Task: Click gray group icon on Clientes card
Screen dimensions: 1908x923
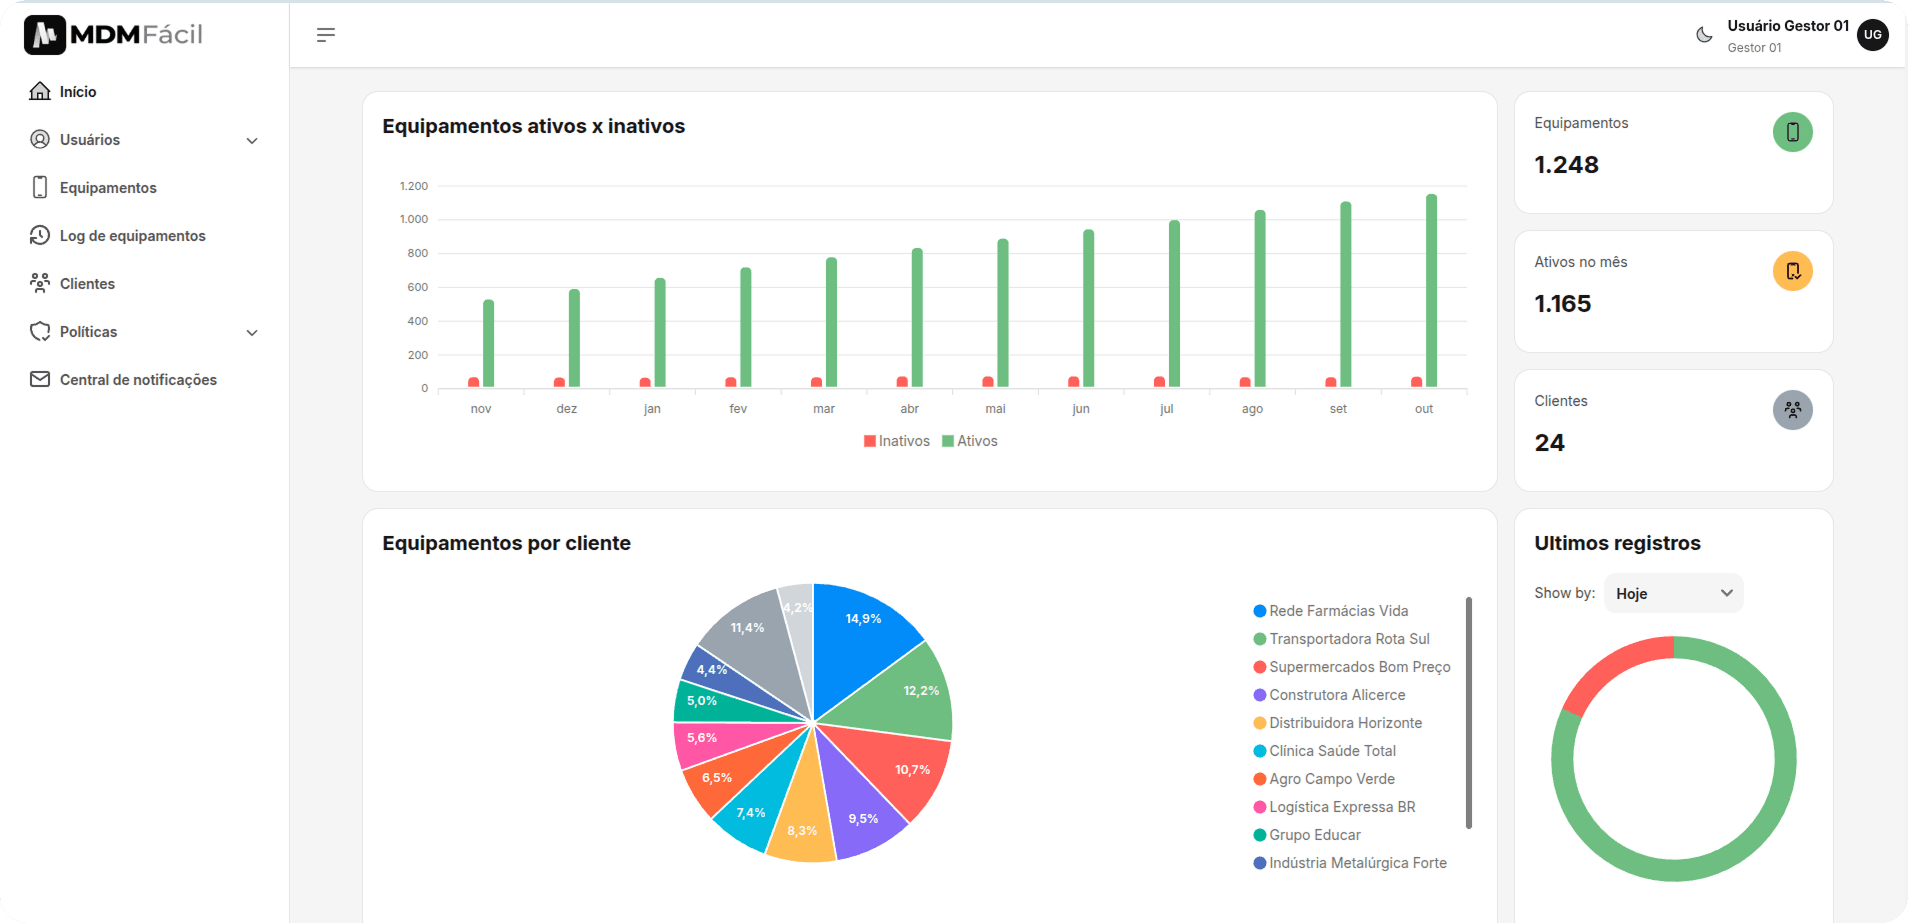Action: click(1793, 410)
